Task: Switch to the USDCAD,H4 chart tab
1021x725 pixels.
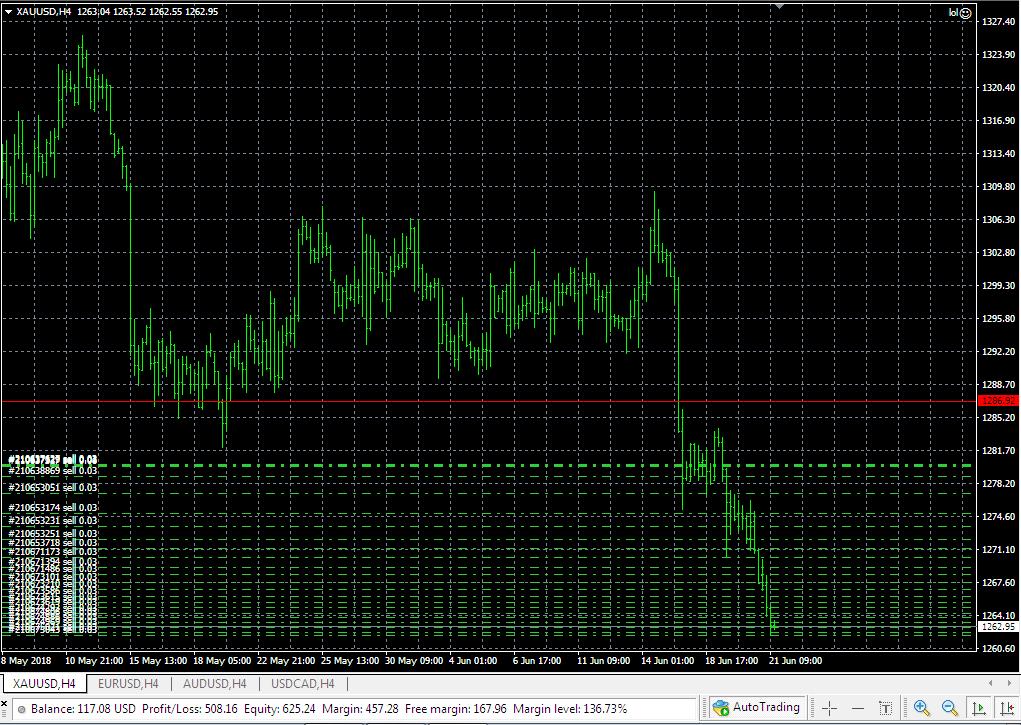Action: tap(303, 683)
